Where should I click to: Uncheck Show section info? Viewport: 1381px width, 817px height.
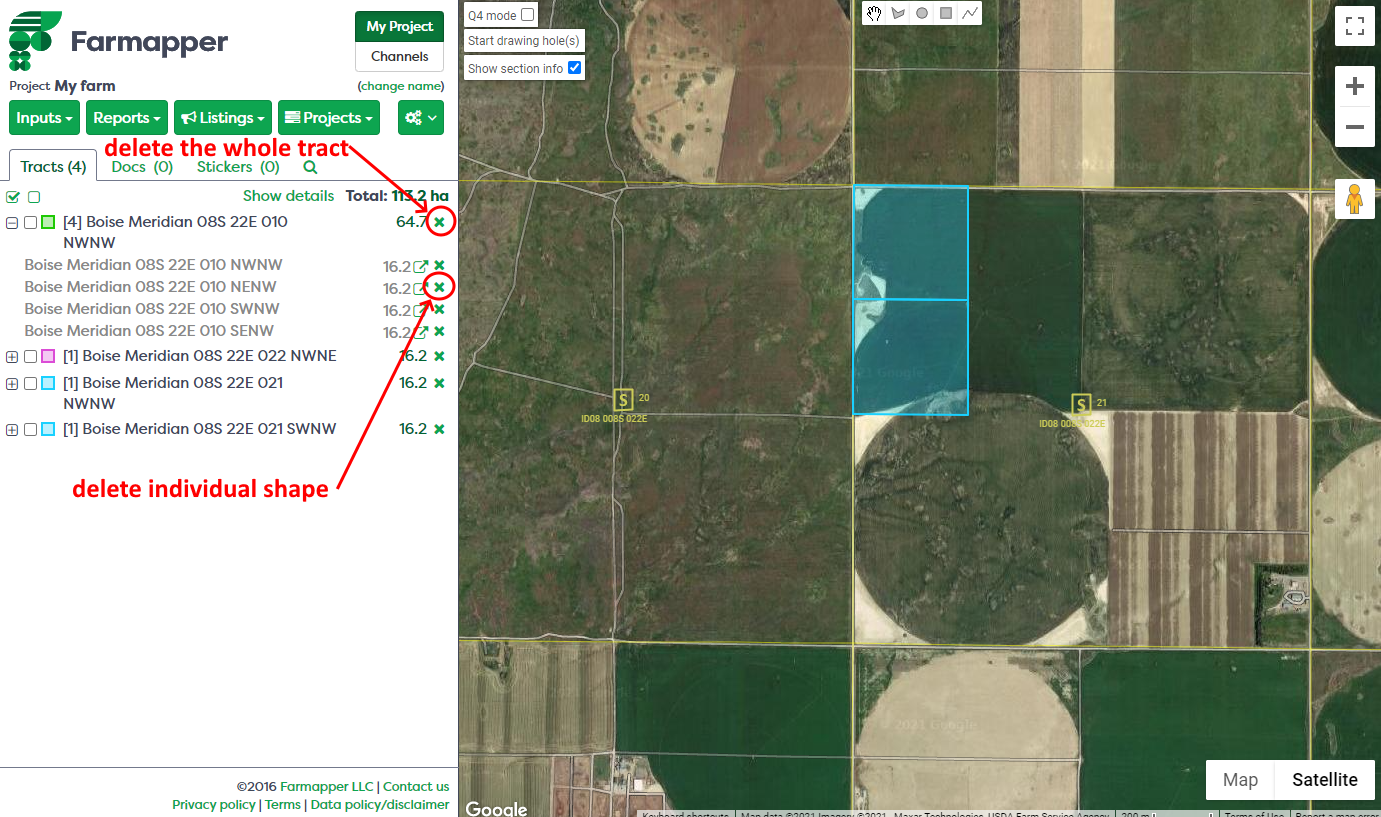574,68
